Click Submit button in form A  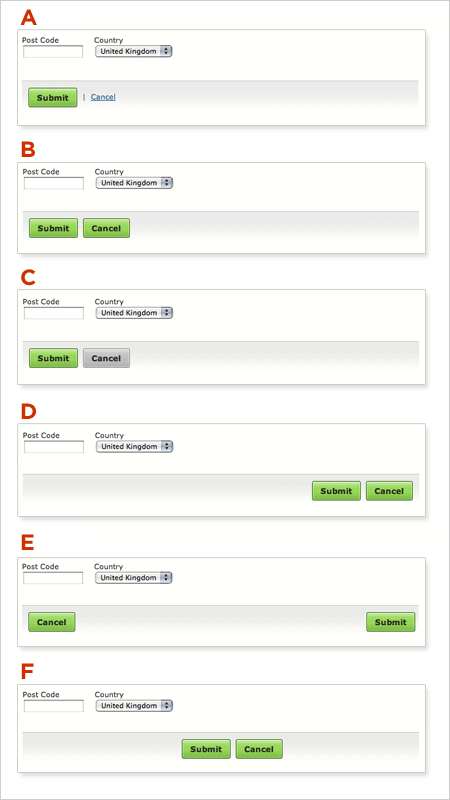53,97
